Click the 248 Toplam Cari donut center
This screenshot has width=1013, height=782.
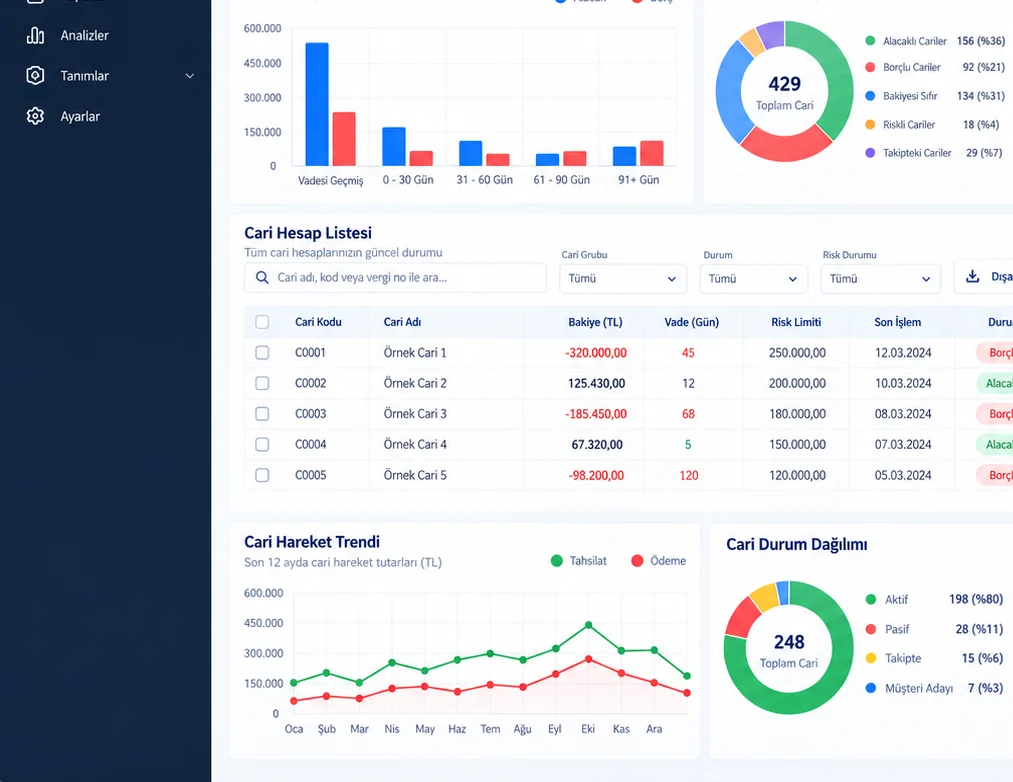789,651
